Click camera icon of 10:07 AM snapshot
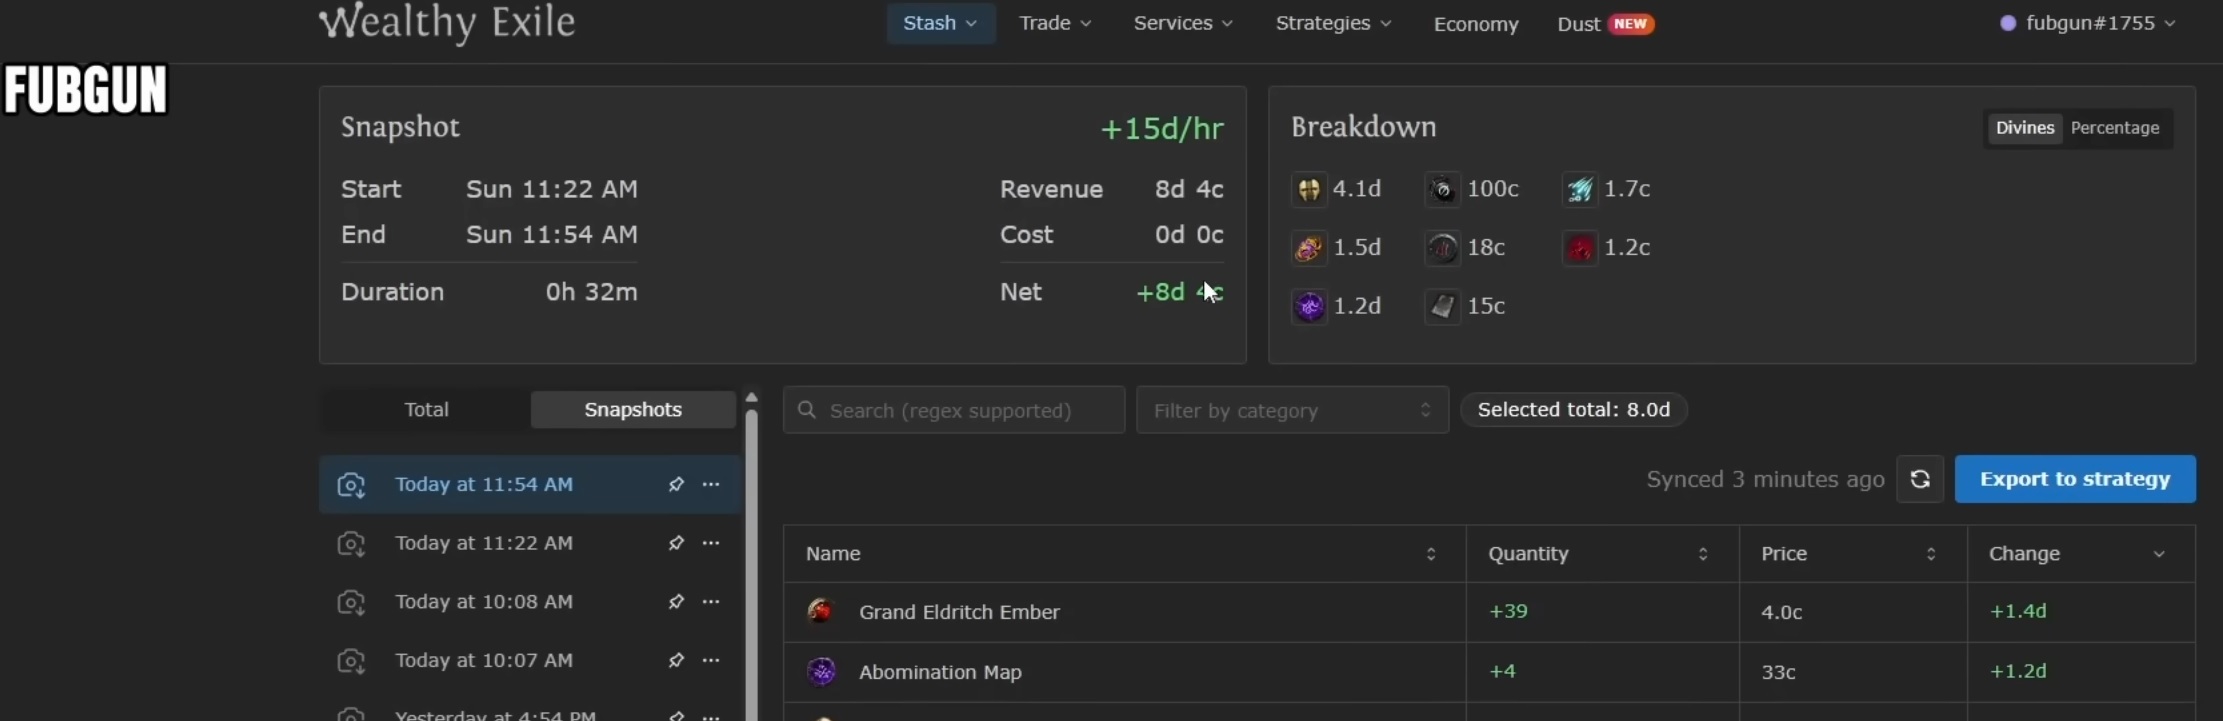Viewport: 2223px width, 721px height. [x=351, y=662]
